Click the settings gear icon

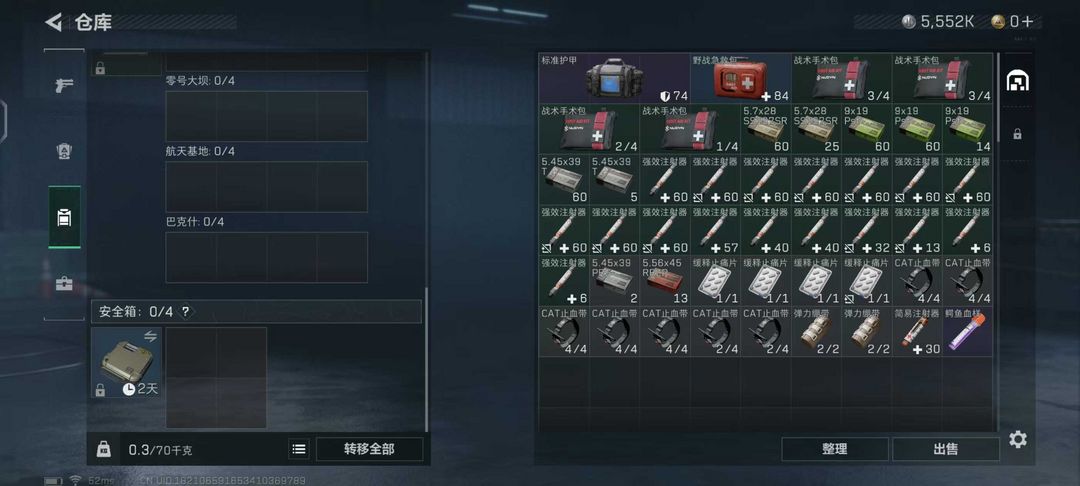tap(1018, 439)
